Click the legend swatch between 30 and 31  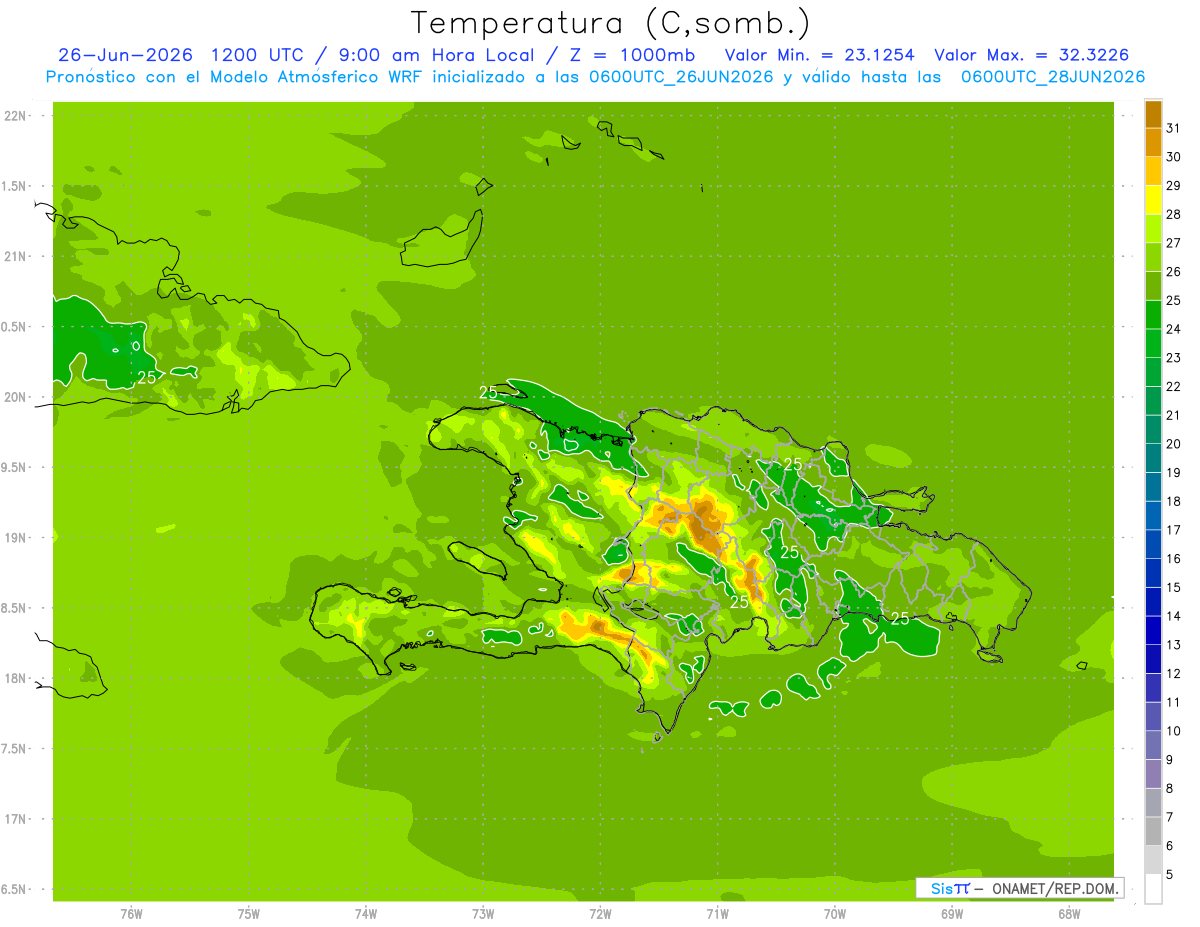[x=1153, y=143]
